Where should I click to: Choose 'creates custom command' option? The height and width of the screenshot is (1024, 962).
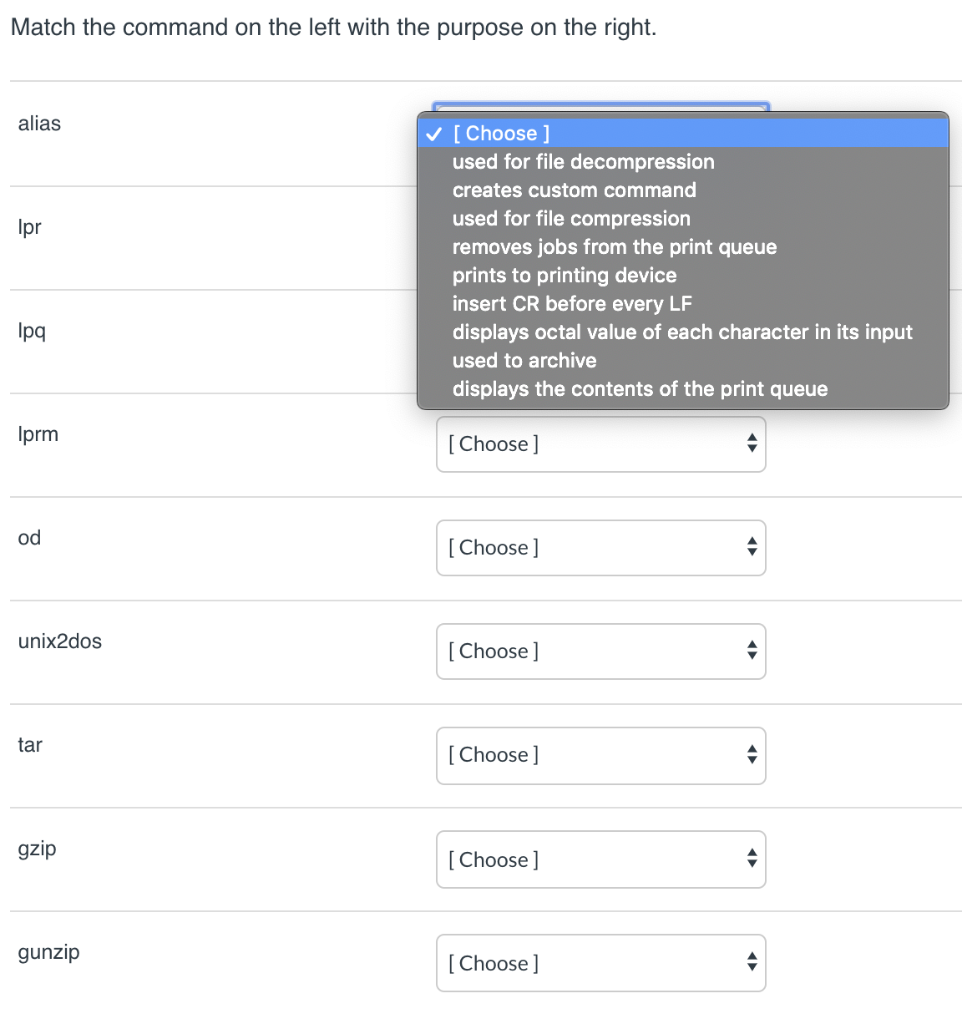[x=574, y=190]
